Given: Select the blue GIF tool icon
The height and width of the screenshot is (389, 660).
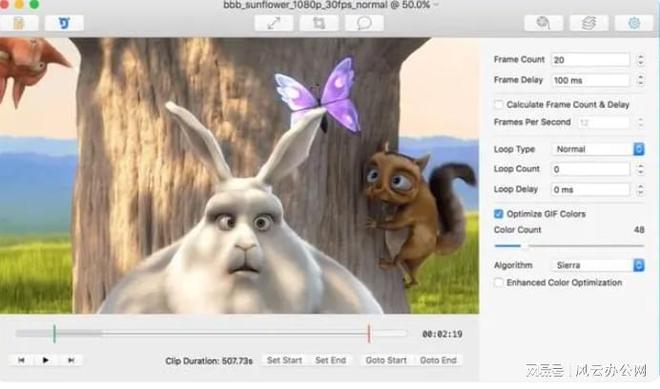Looking at the screenshot, I should [64, 23].
